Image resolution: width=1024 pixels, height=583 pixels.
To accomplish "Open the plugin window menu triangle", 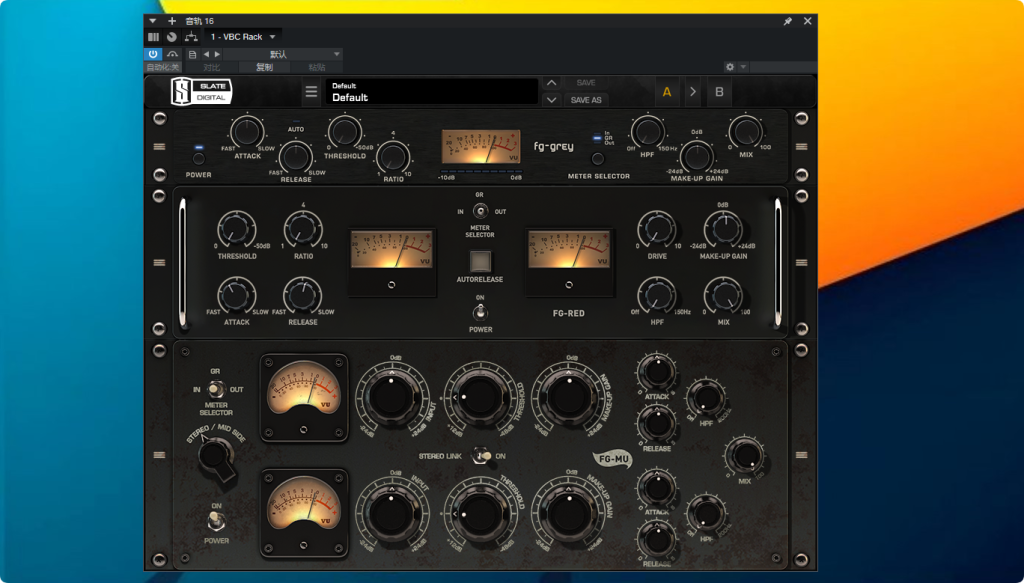I will pos(153,21).
